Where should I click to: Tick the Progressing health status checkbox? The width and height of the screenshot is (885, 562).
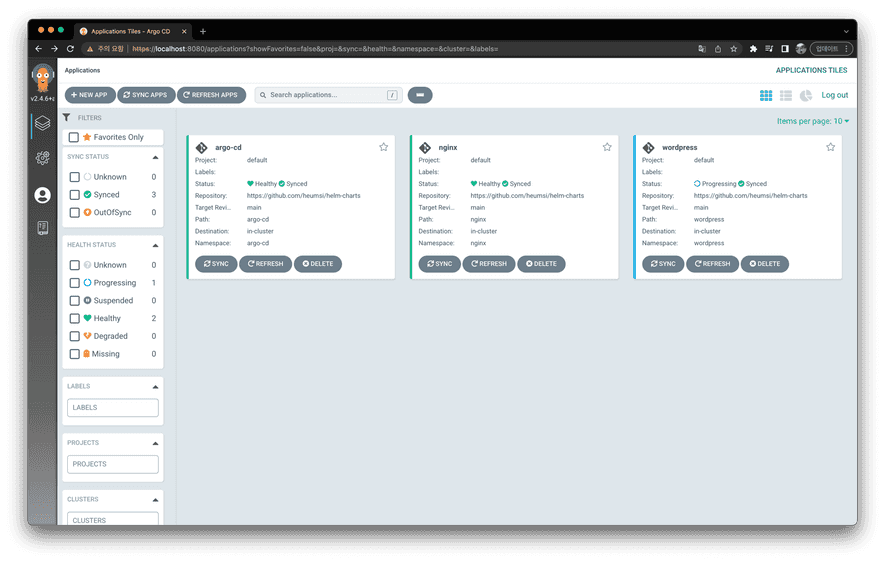[x=74, y=283]
